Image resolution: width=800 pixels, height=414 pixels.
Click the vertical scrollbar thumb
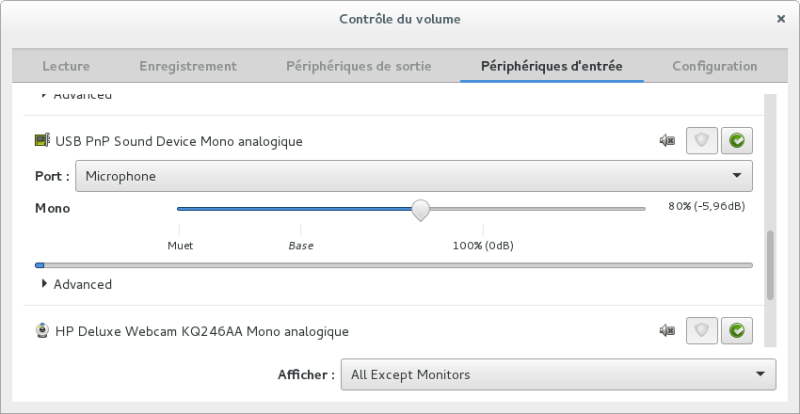(770, 265)
